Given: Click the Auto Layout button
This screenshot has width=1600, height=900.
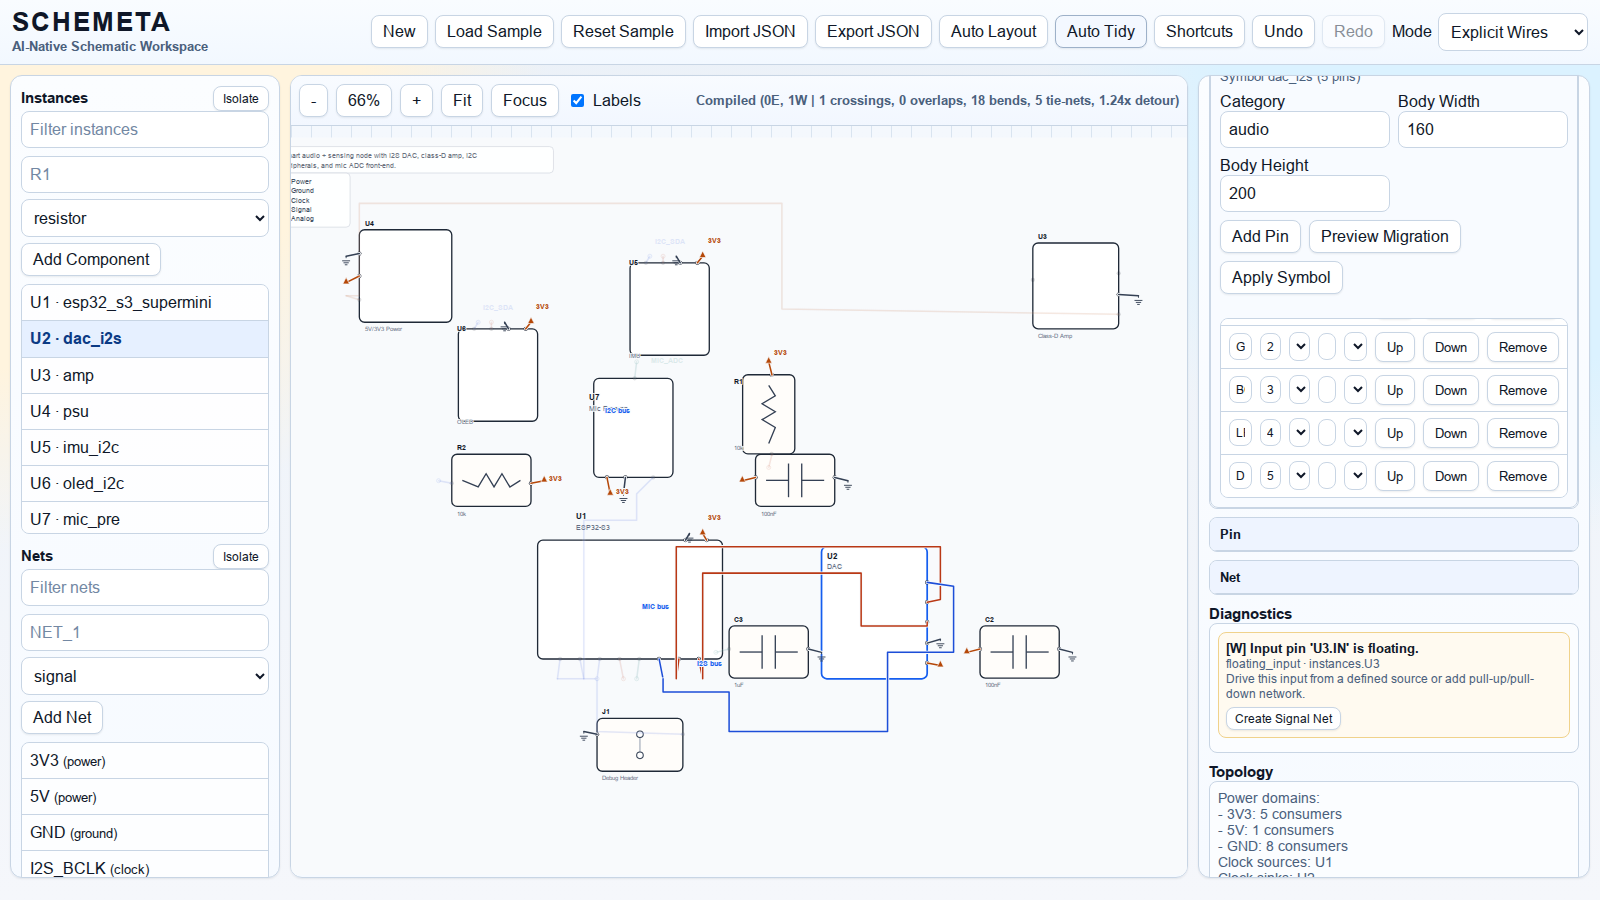Looking at the screenshot, I should click(x=993, y=32).
